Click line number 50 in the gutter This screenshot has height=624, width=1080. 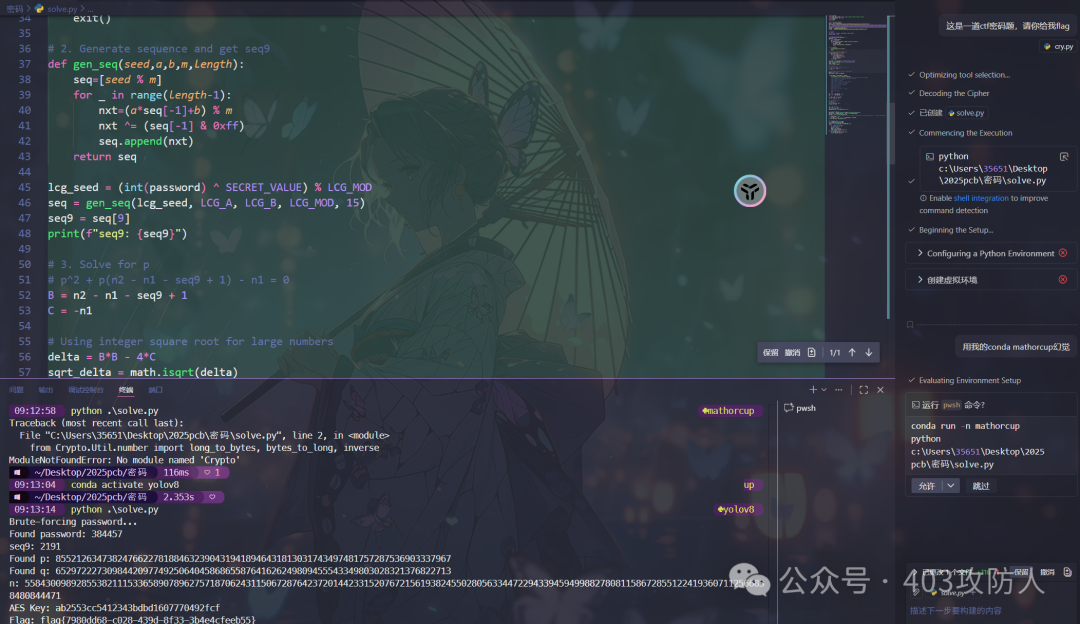[24, 264]
